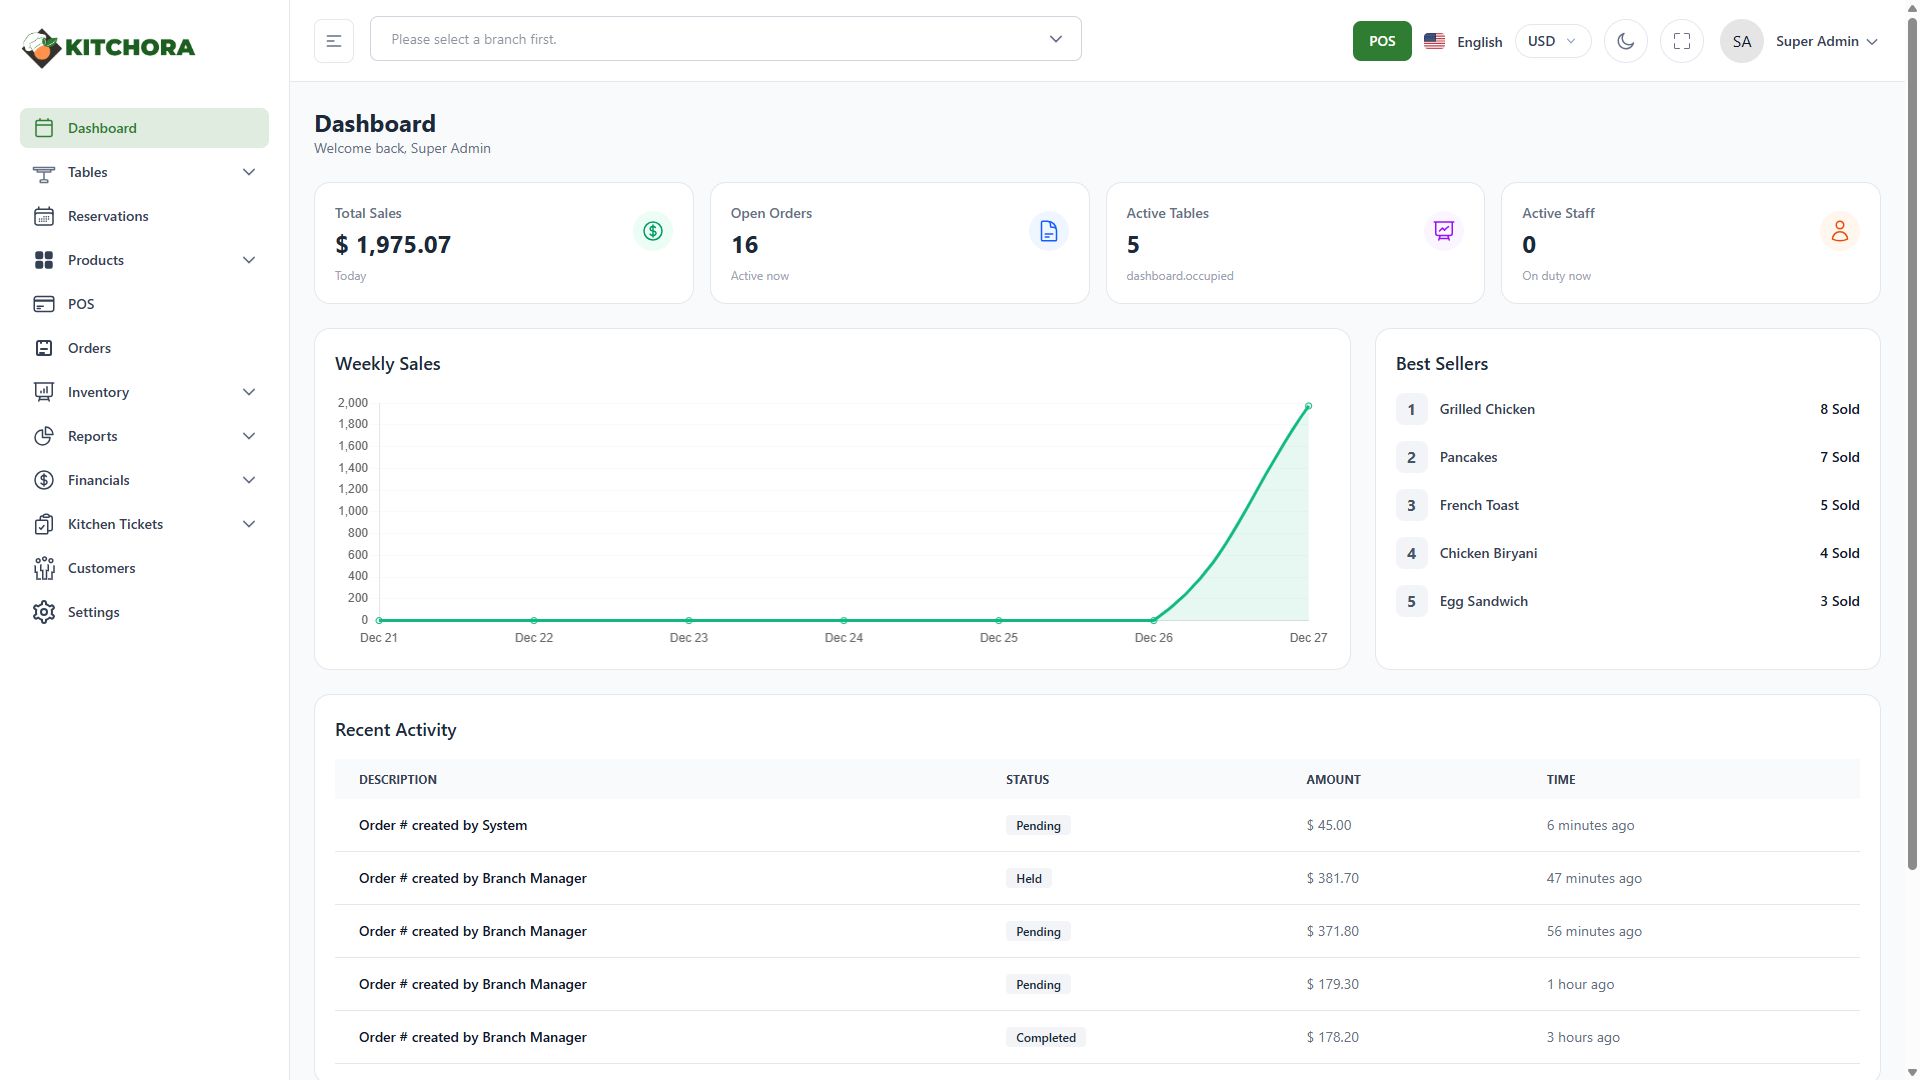This screenshot has width=1920, height=1080.
Task: Open the branch selection dropdown
Action: 725,39
